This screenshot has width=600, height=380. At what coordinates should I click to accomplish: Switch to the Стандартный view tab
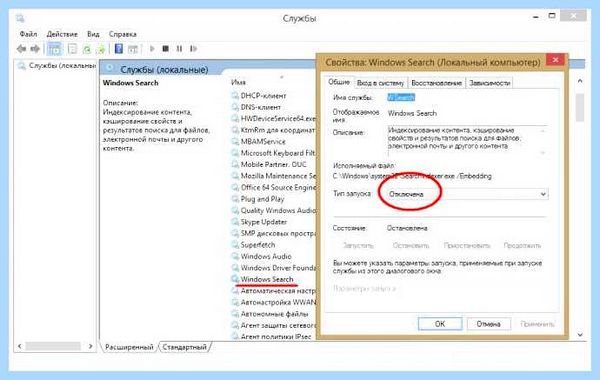tap(184, 347)
